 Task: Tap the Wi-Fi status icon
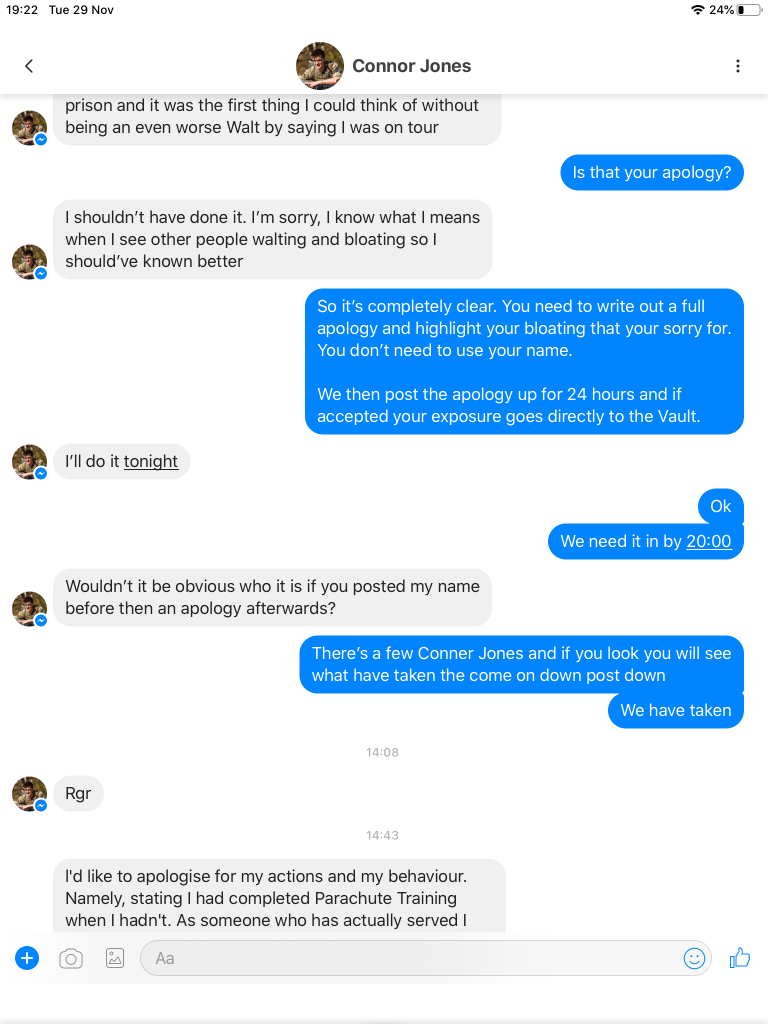[697, 10]
